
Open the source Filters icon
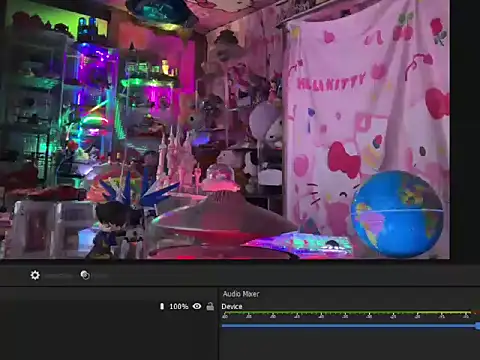(85, 275)
